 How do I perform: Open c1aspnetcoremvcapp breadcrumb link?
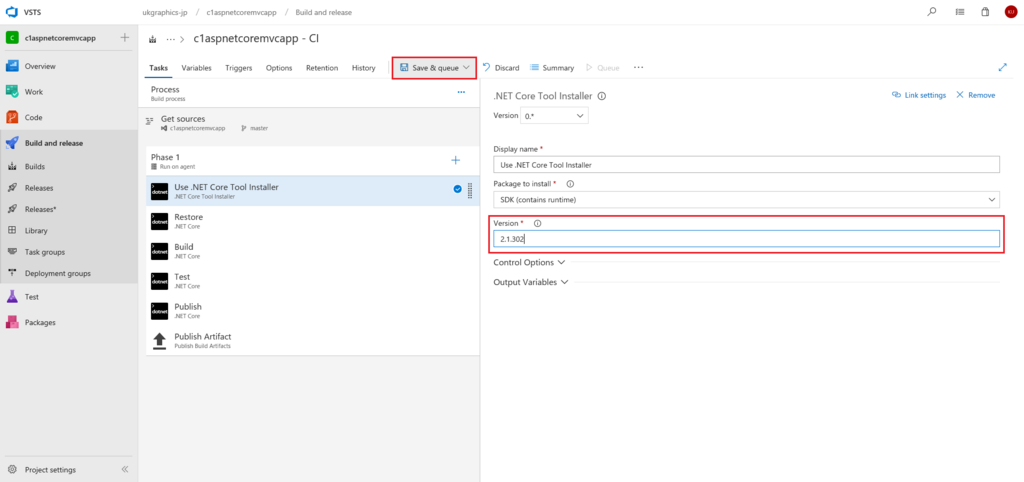click(x=241, y=12)
